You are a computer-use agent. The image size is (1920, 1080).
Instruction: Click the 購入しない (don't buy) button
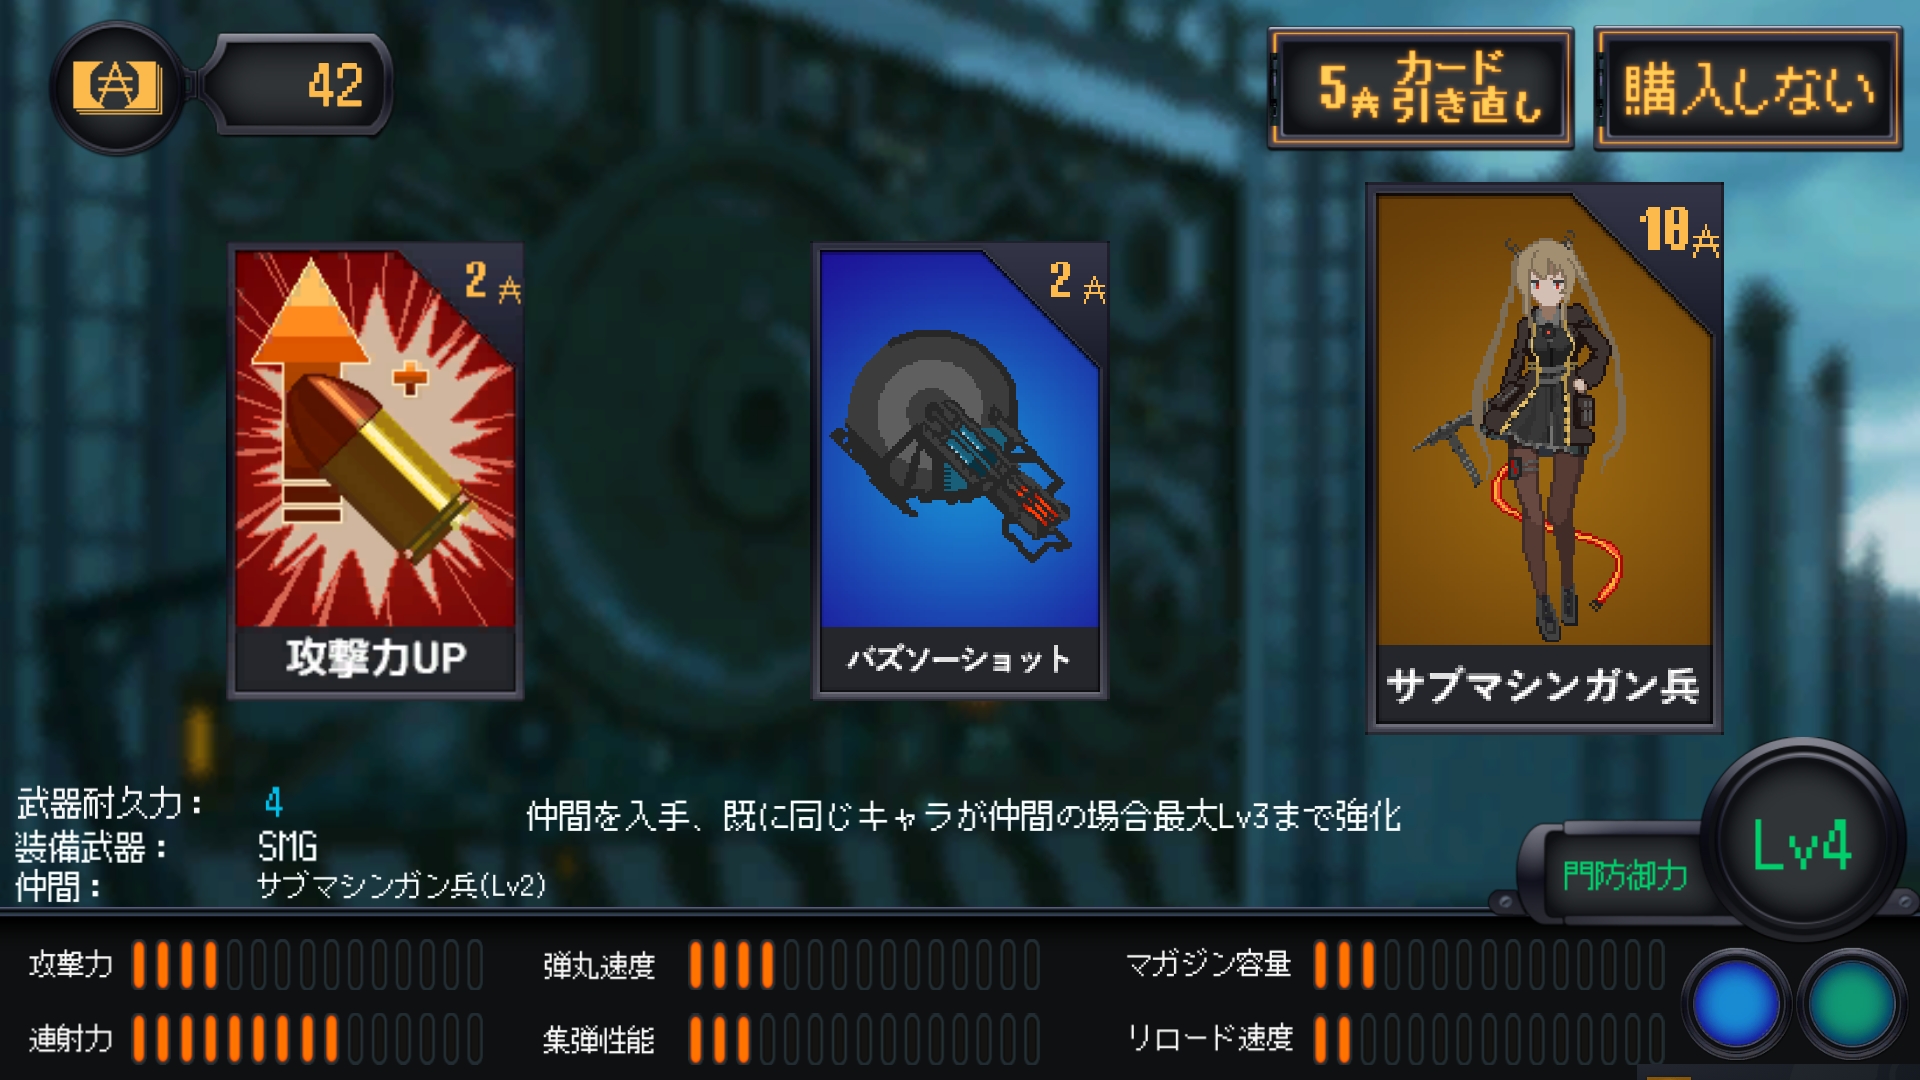(1747, 88)
